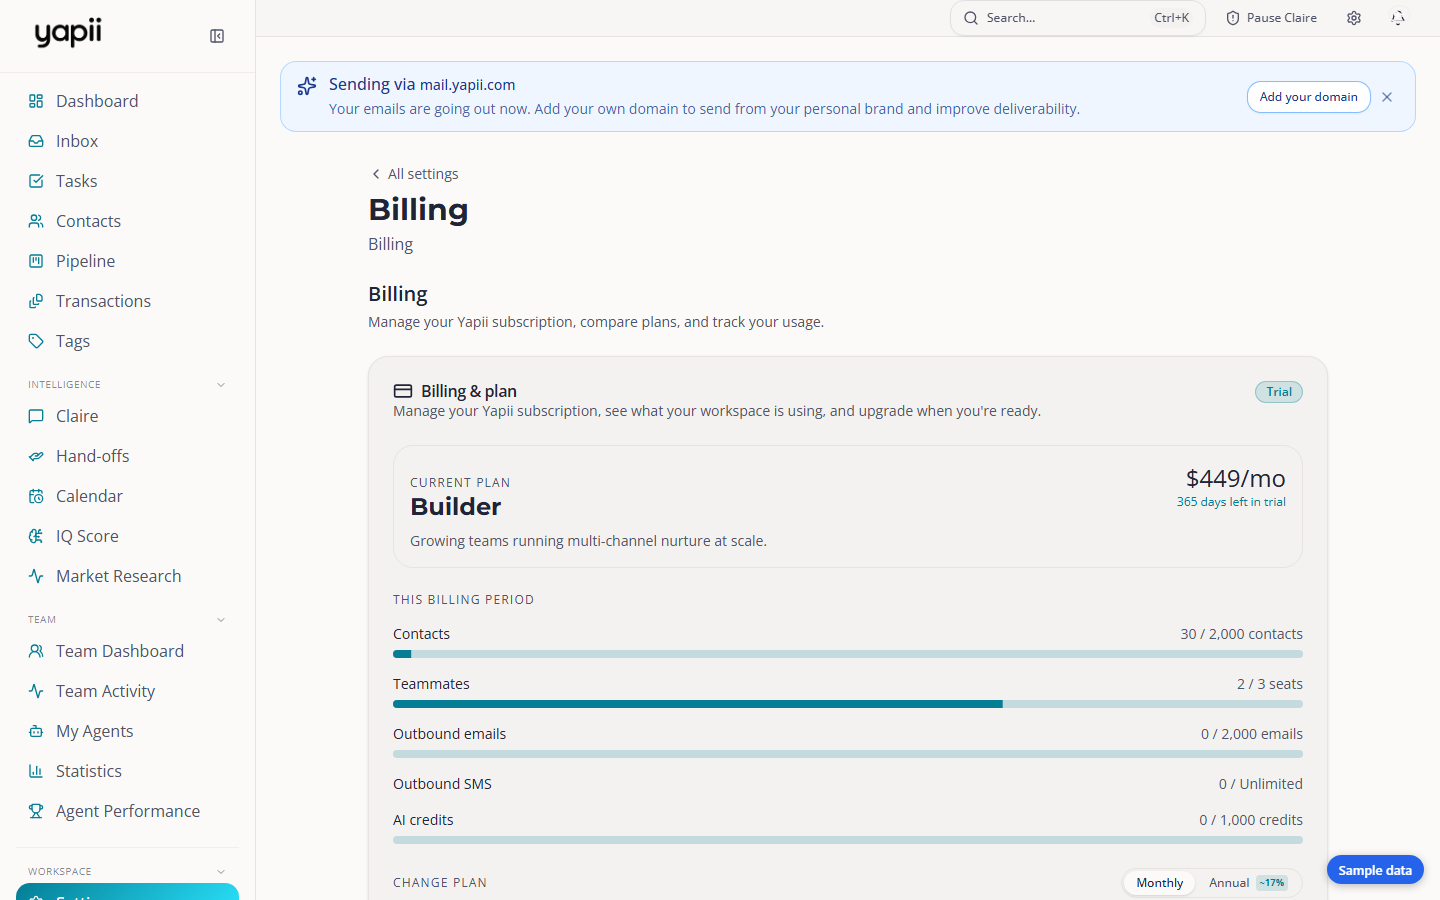Image resolution: width=1440 pixels, height=900 pixels.
Task: Collapse the Workspace section
Action: (221, 872)
